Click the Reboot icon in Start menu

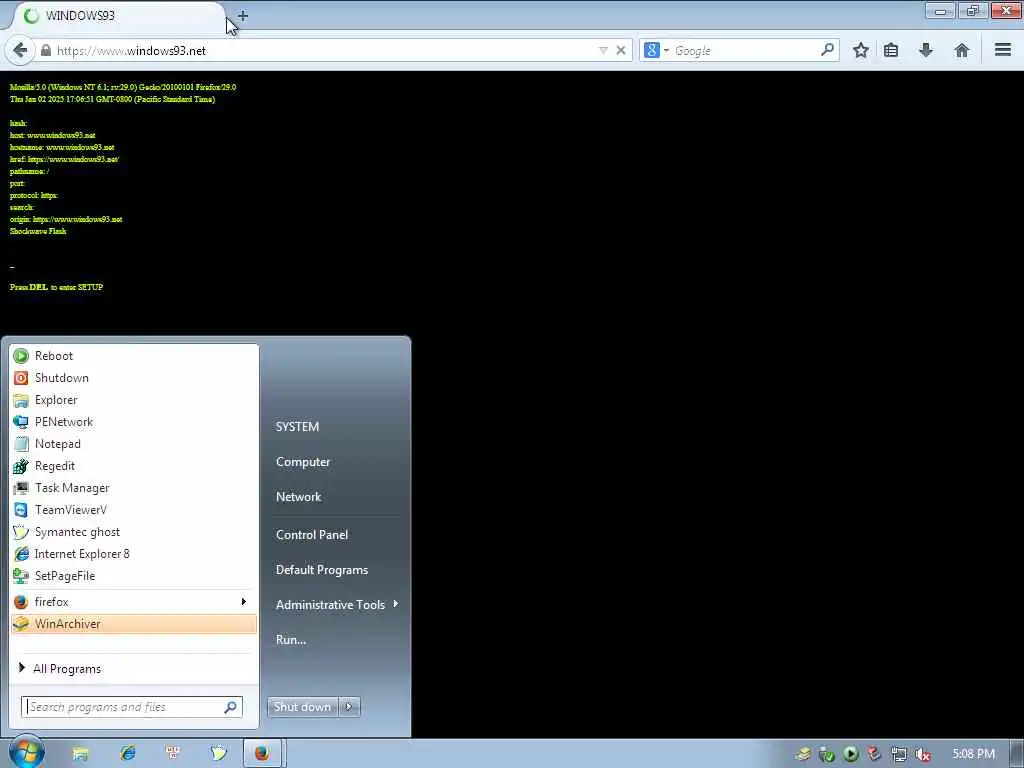[x=21, y=356]
